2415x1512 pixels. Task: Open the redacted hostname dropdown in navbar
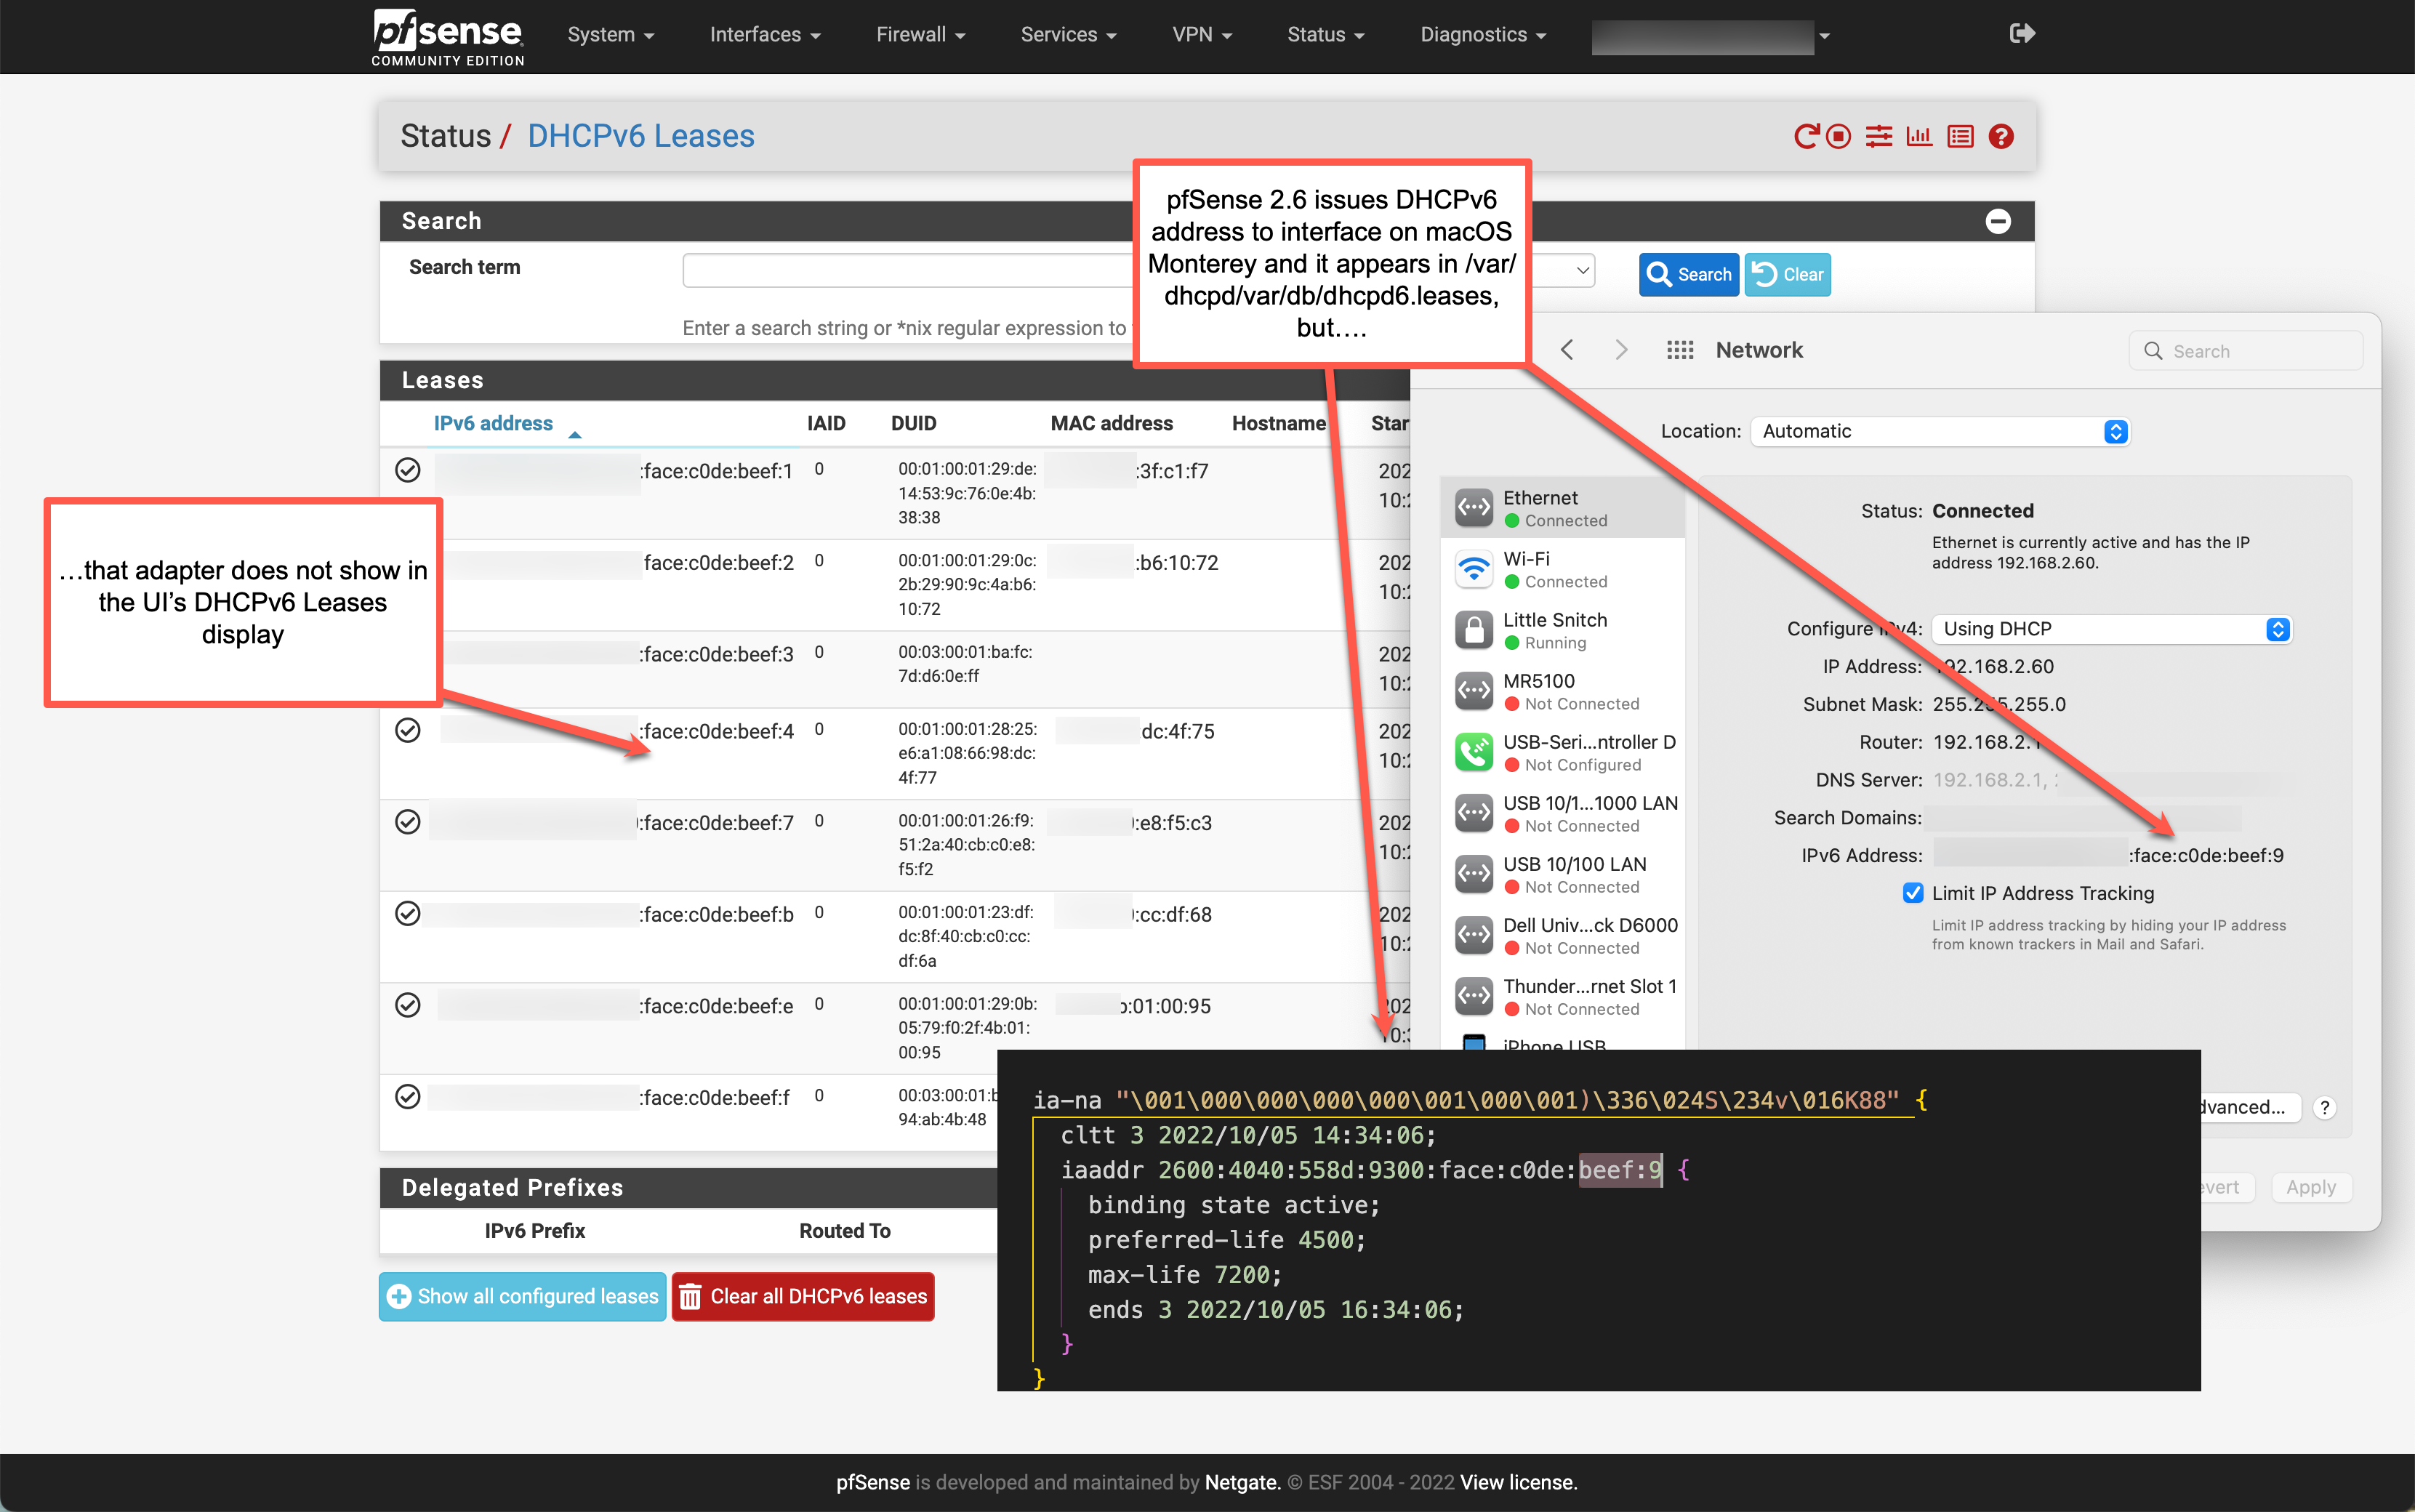[1711, 36]
